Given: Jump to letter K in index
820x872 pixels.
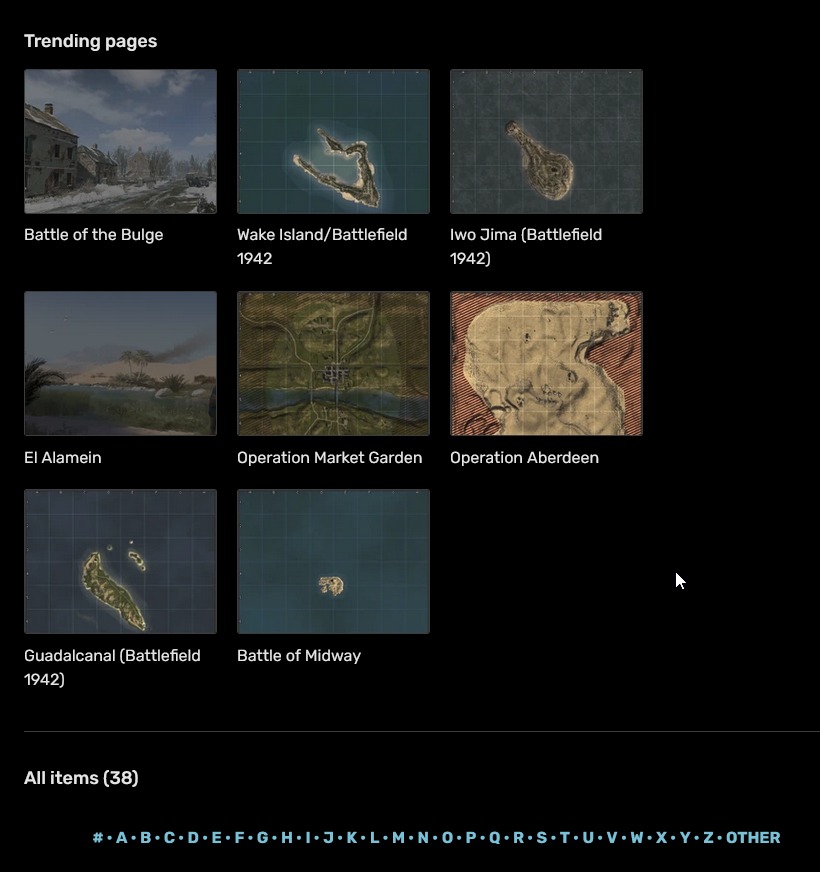Looking at the screenshot, I should (x=352, y=838).
